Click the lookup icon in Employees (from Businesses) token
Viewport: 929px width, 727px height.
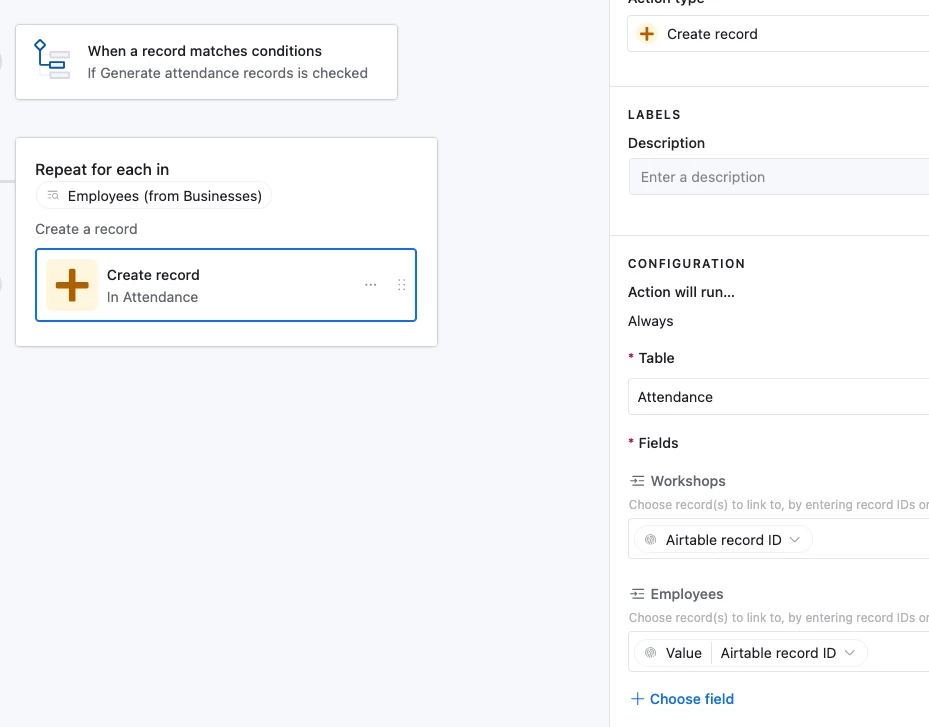tap(54, 196)
